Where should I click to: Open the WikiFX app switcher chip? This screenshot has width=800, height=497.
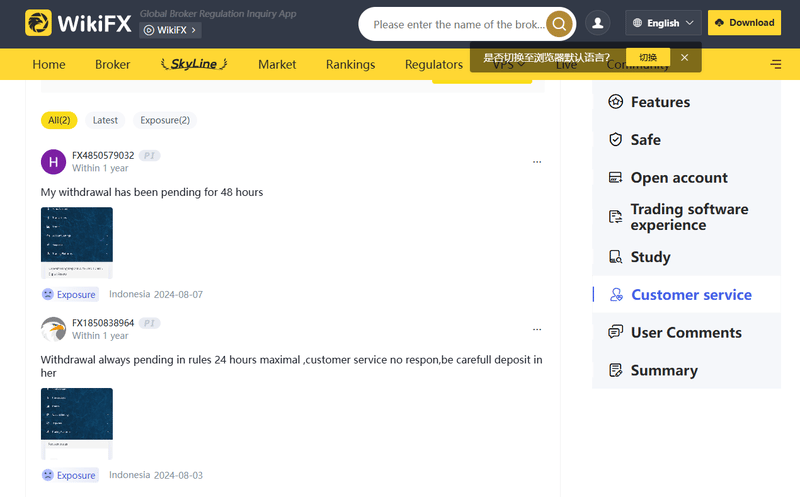(x=170, y=30)
